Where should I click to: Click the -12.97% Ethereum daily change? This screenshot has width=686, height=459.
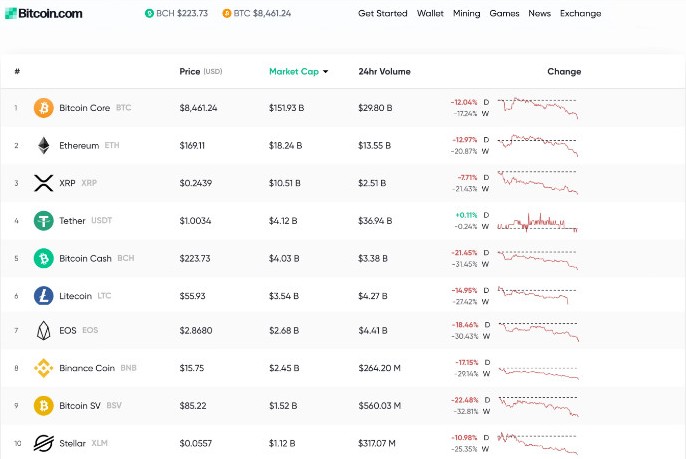coord(465,140)
